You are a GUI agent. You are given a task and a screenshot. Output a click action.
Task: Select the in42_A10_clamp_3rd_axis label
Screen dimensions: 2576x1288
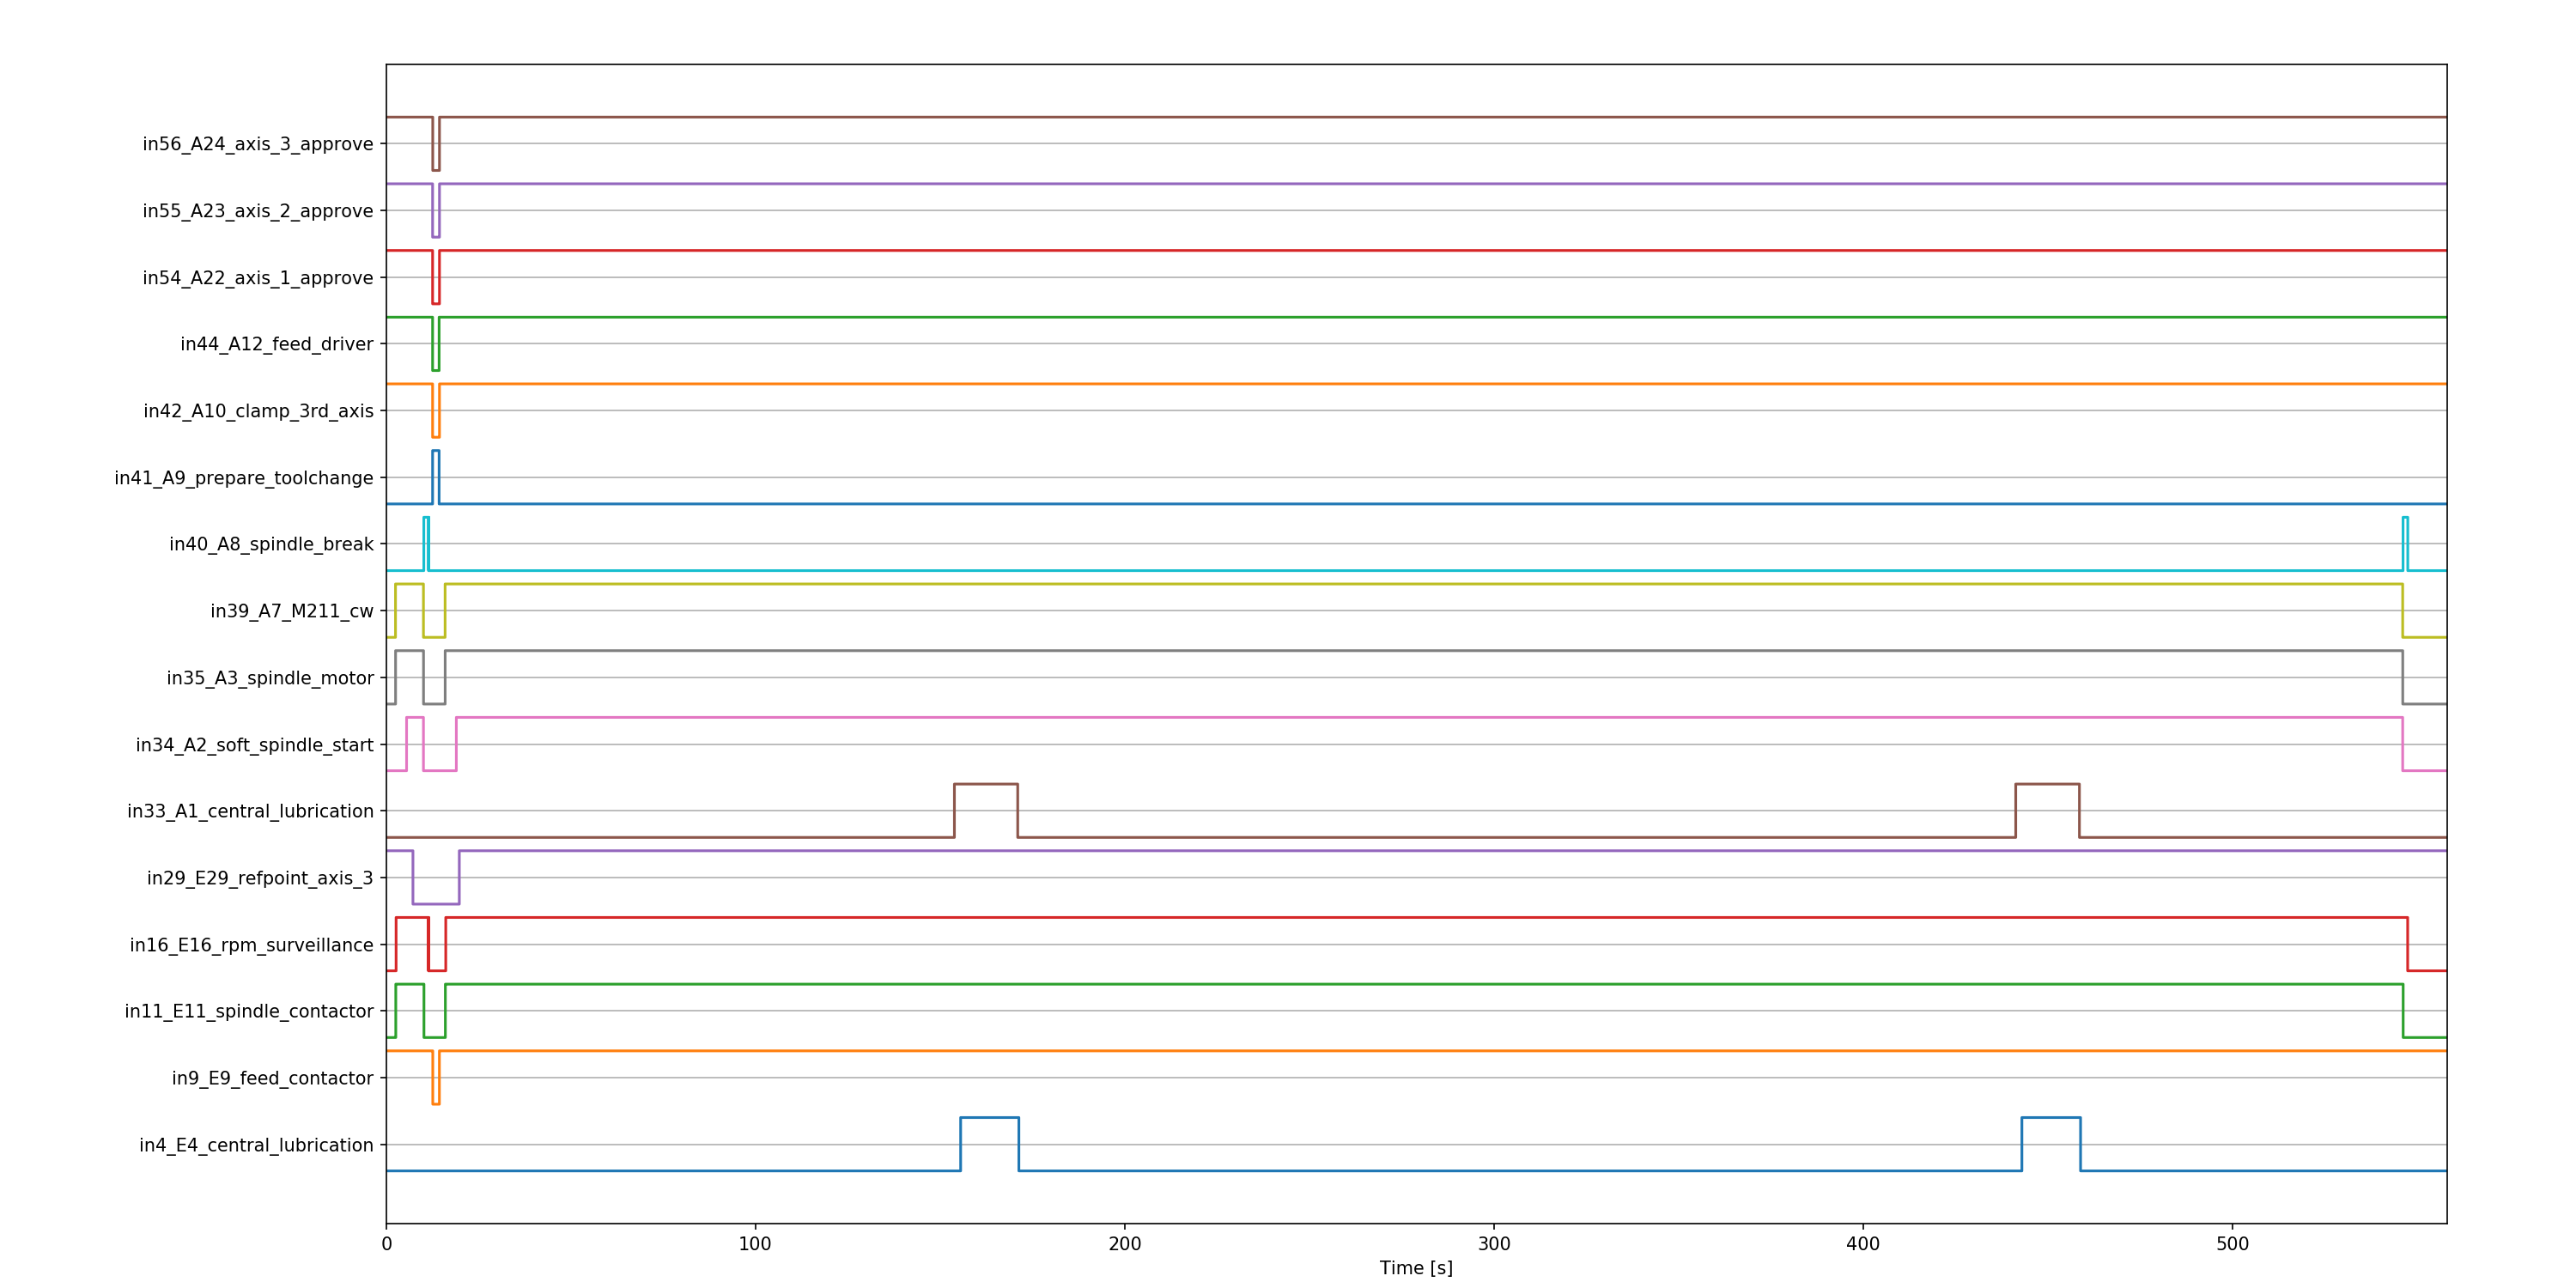coord(259,411)
